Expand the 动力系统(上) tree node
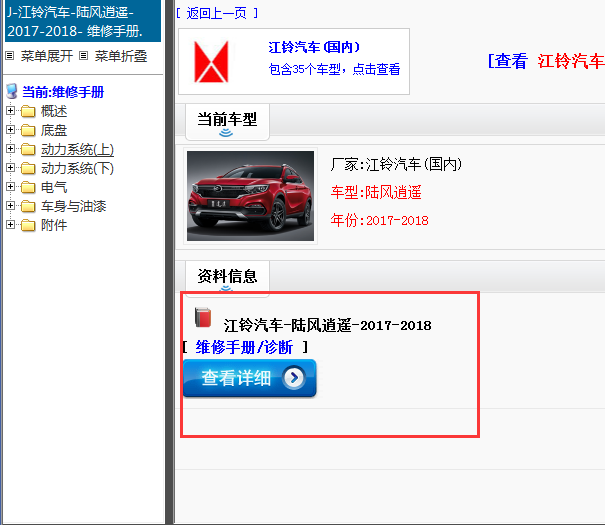605x525 pixels. (x=10, y=149)
